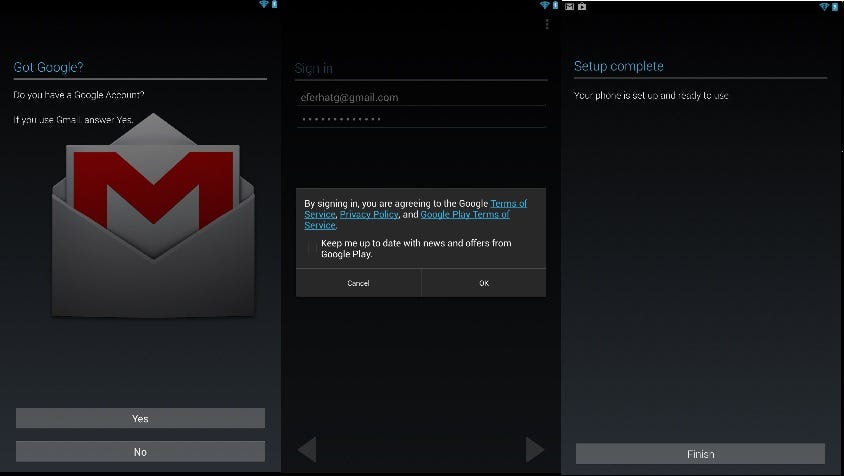This screenshot has width=844, height=476.
Task: Tap No on Got Google screen
Action: coord(140,452)
